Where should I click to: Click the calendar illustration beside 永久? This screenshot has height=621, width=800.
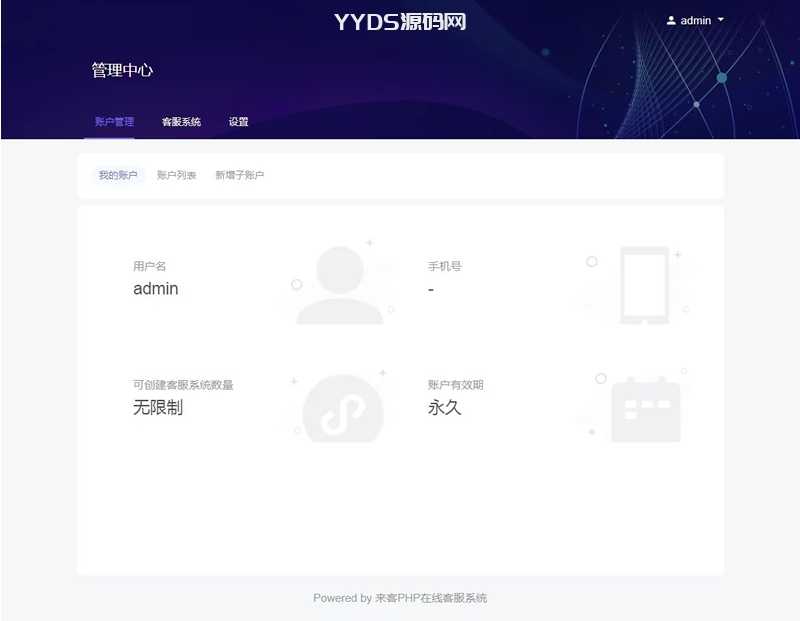pyautogui.click(x=645, y=409)
